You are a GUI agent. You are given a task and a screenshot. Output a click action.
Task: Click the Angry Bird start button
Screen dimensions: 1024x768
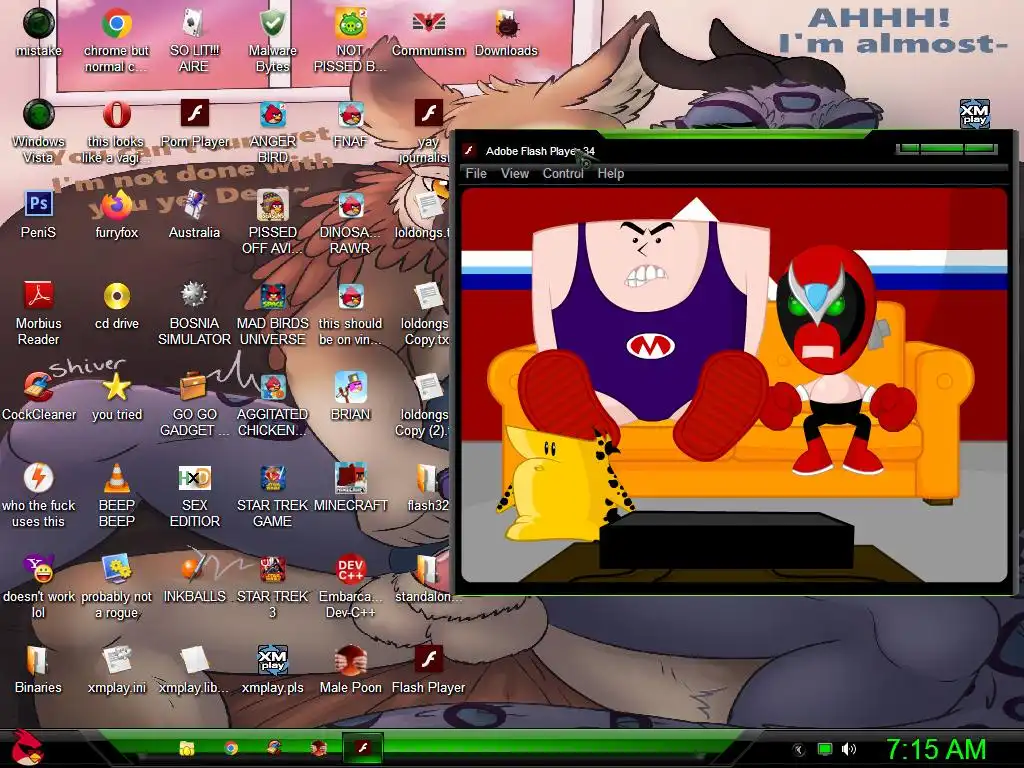click(28, 748)
